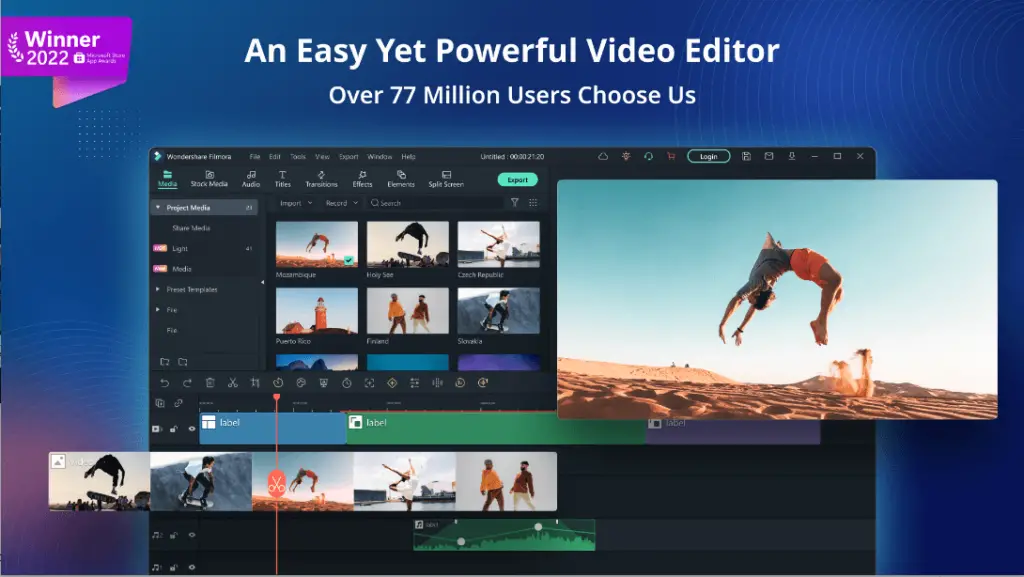This screenshot has width=1024, height=577.
Task: Open the Effects tab
Action: [x=362, y=179]
